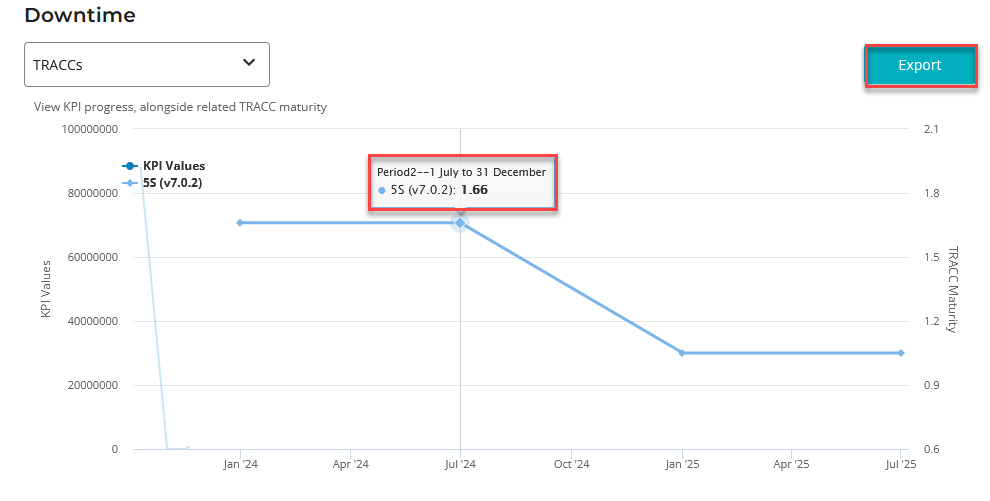Click the Jul '25 data point marker

click(901, 353)
